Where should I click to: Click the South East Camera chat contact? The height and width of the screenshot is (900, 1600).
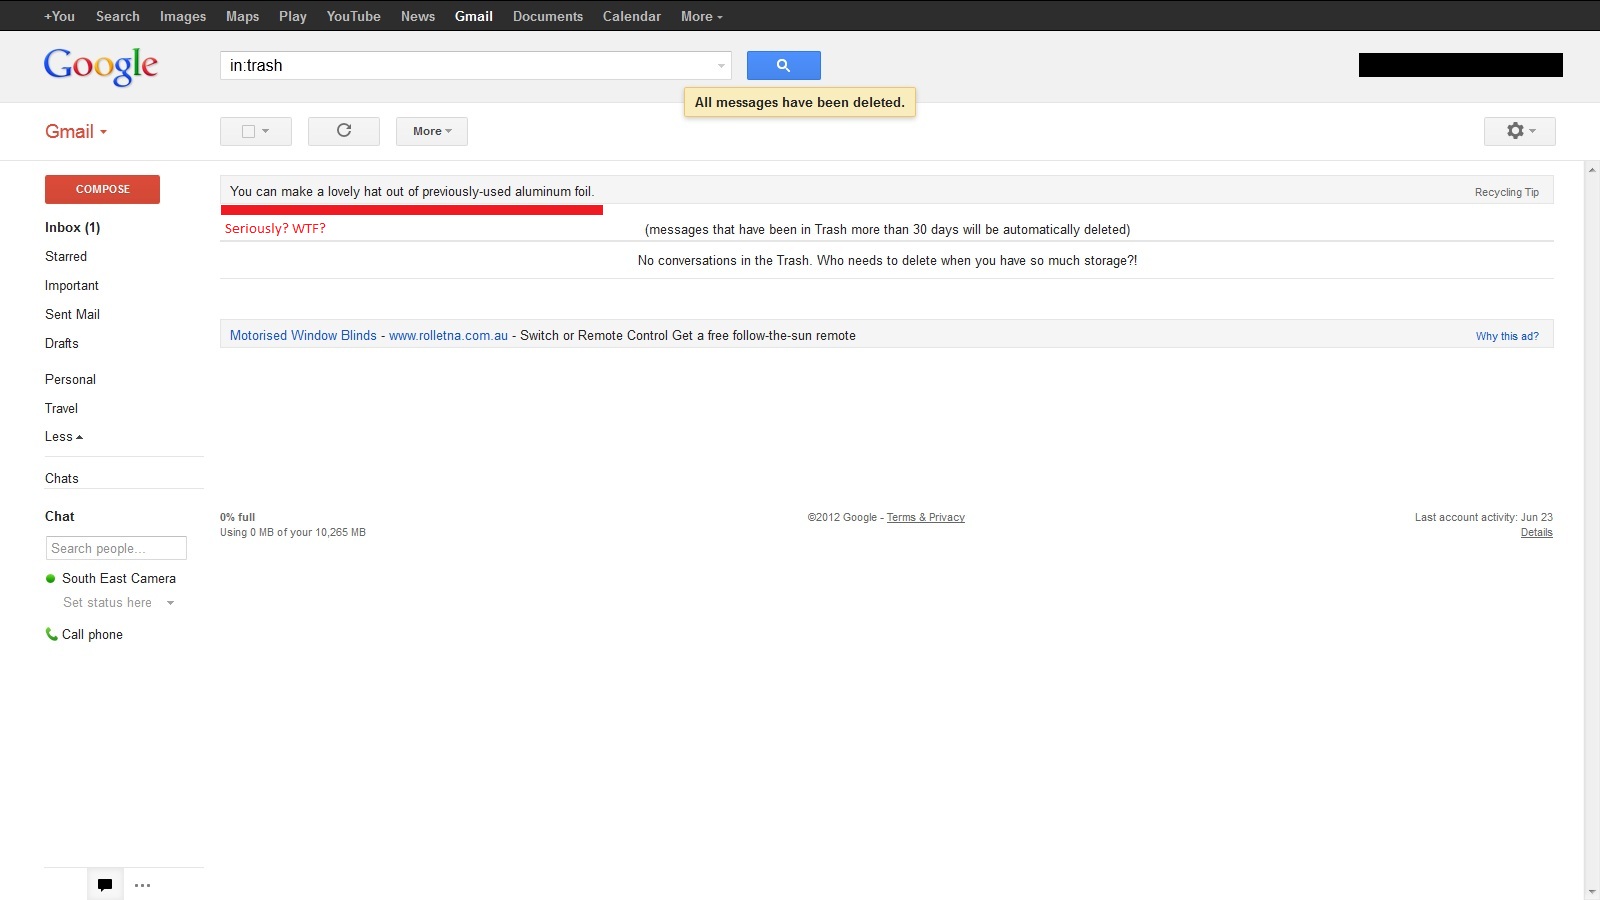click(x=119, y=578)
